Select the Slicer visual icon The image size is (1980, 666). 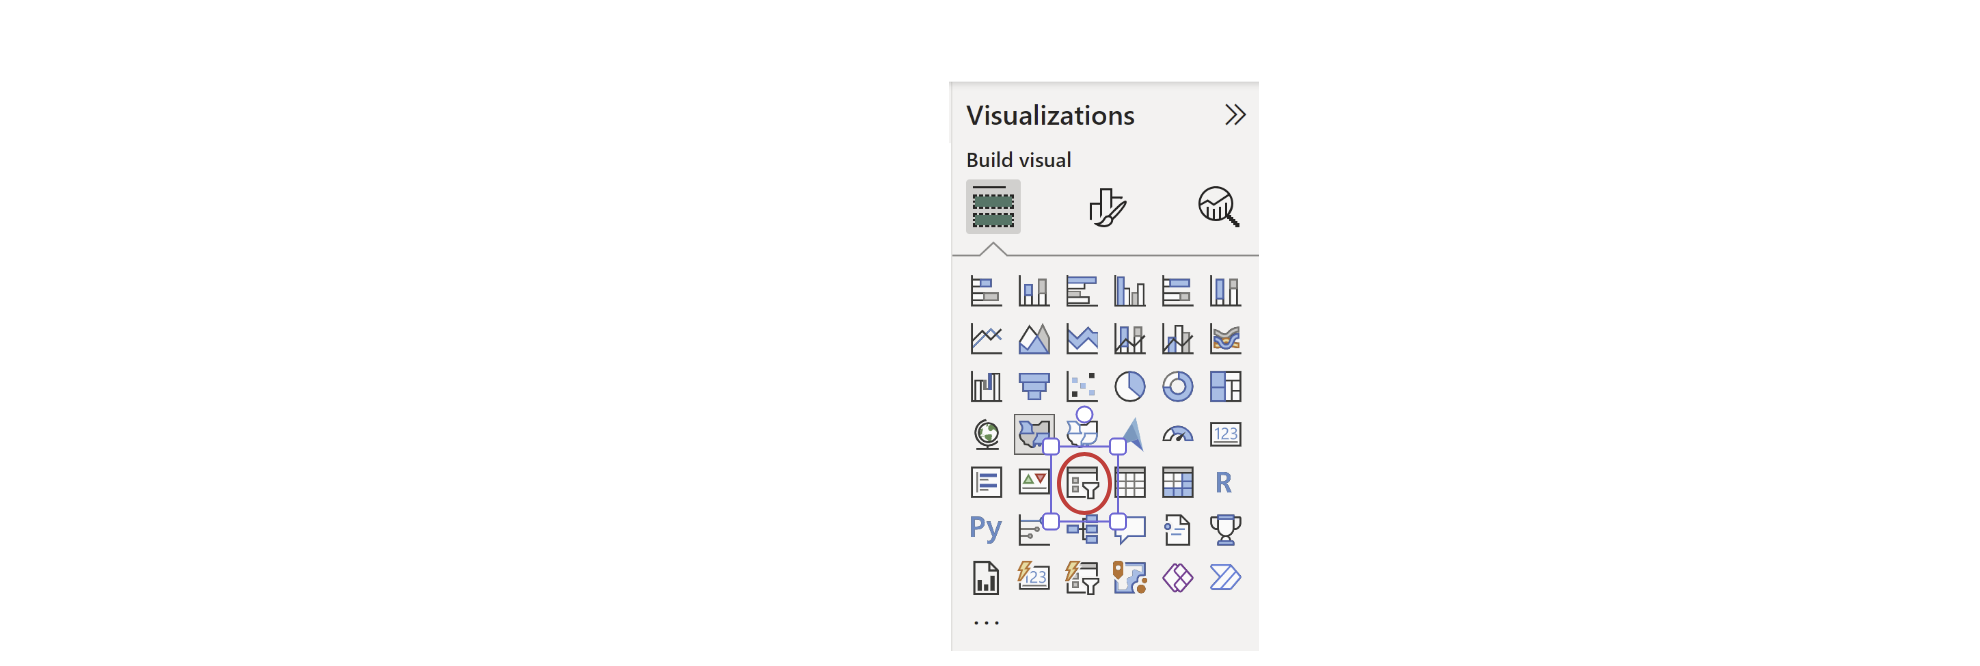tap(1082, 483)
